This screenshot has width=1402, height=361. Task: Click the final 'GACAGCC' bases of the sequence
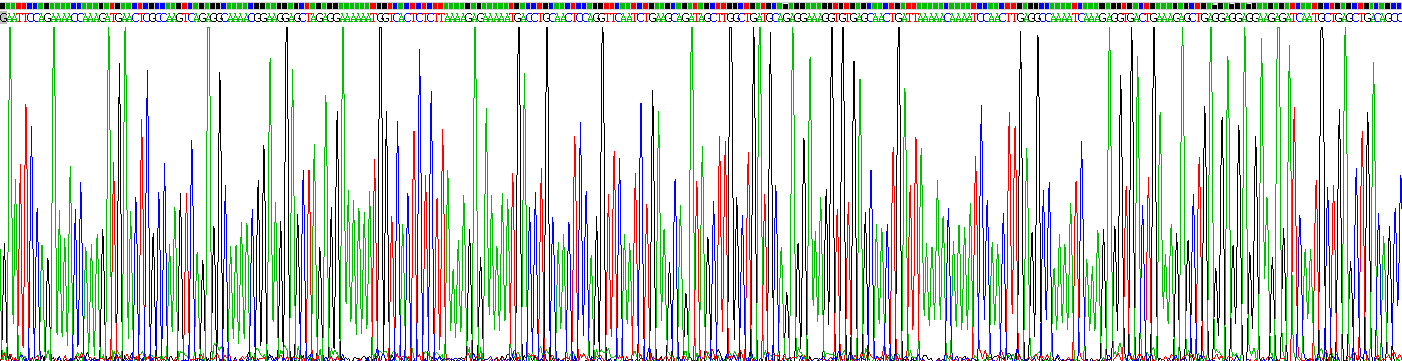1384,17
